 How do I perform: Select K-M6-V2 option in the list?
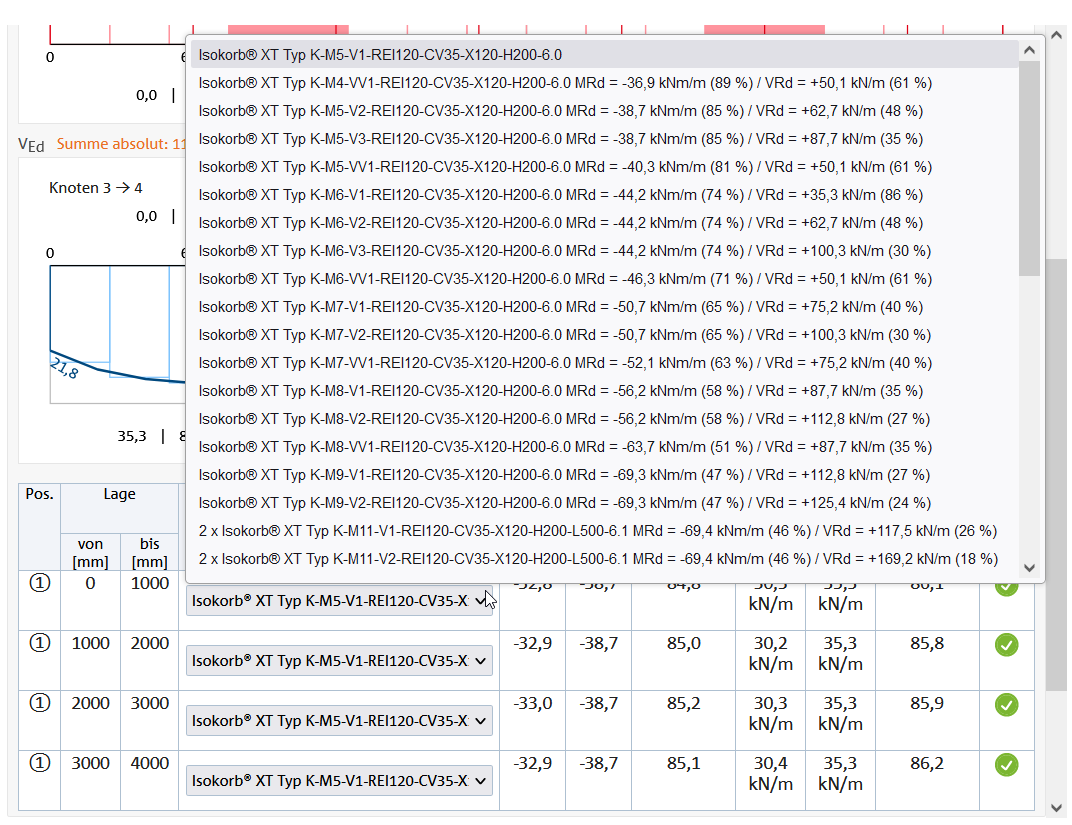click(x=604, y=223)
